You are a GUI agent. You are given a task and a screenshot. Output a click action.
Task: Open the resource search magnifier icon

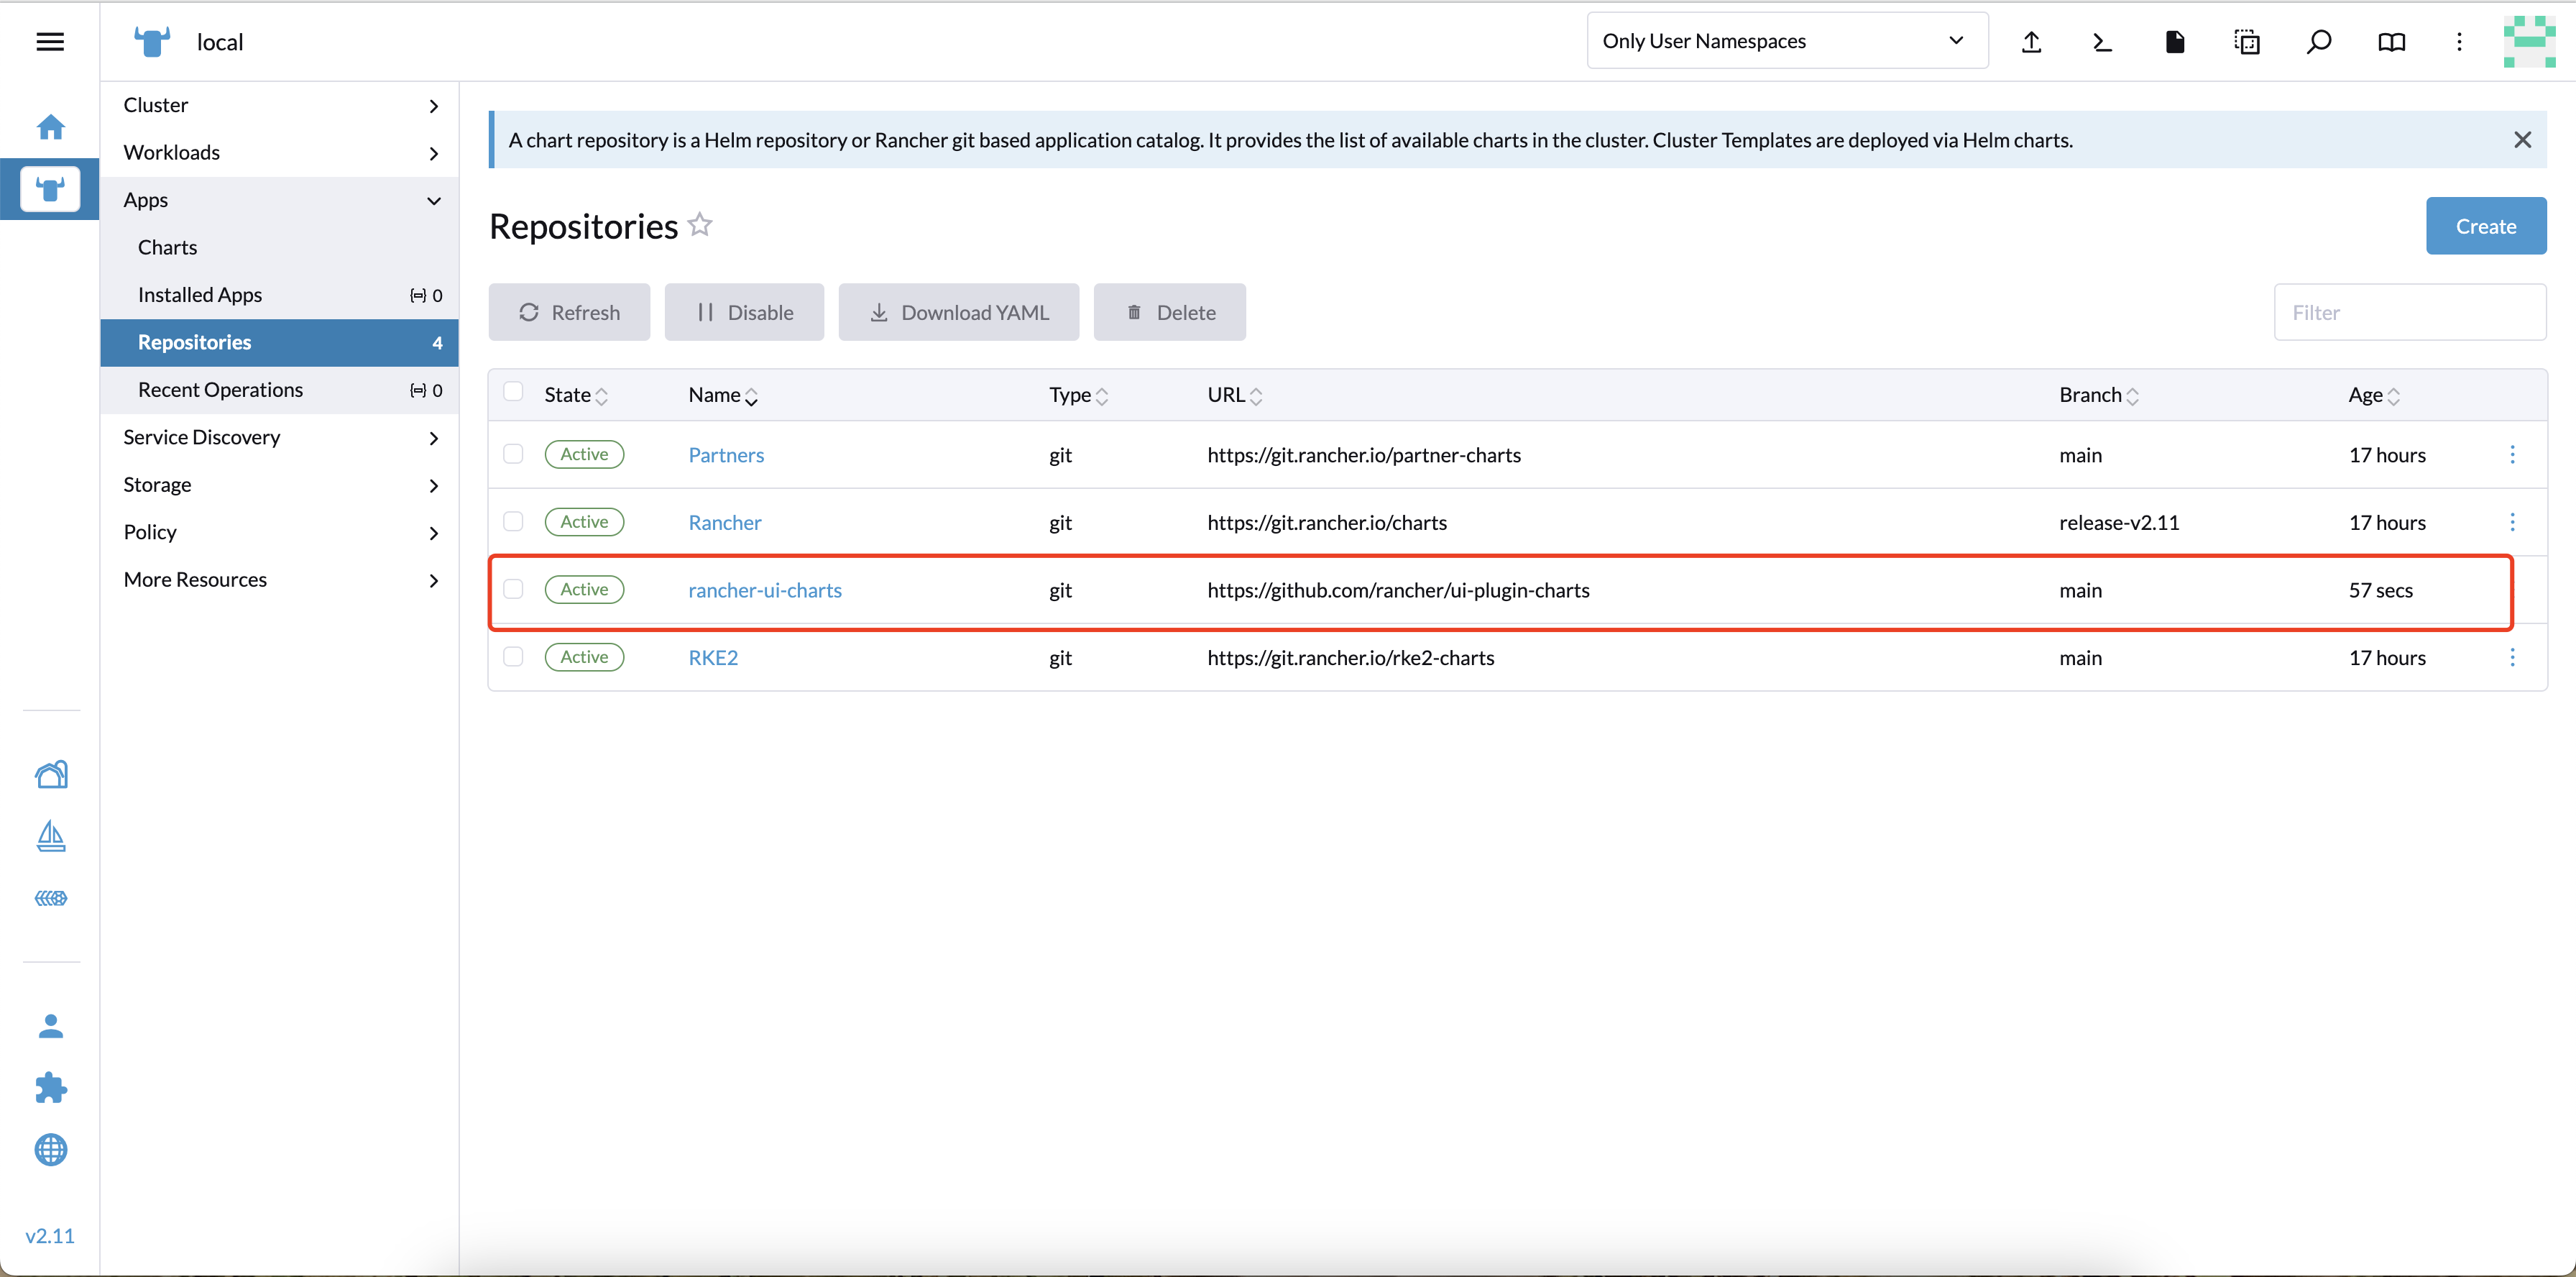click(2318, 42)
